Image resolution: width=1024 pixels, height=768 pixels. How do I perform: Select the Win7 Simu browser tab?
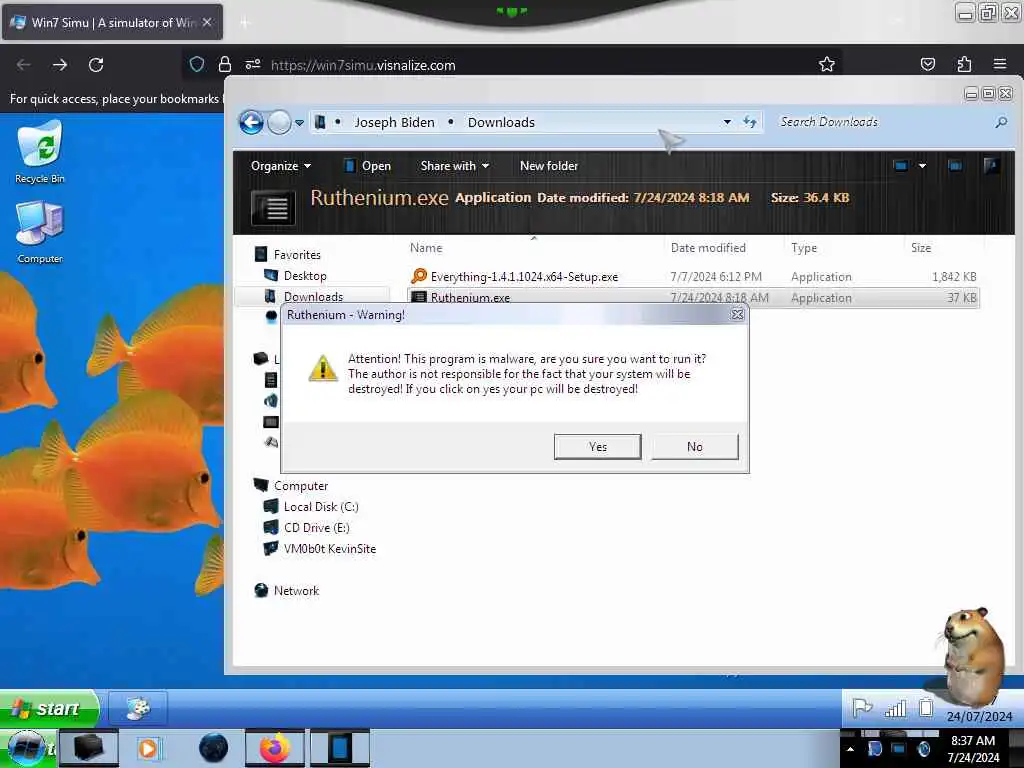coord(112,22)
